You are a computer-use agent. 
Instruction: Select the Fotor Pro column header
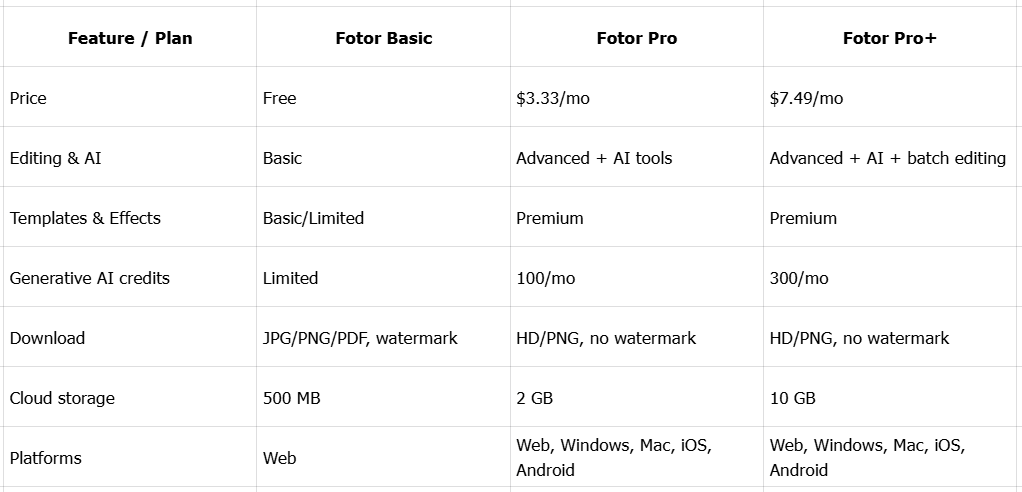point(636,38)
